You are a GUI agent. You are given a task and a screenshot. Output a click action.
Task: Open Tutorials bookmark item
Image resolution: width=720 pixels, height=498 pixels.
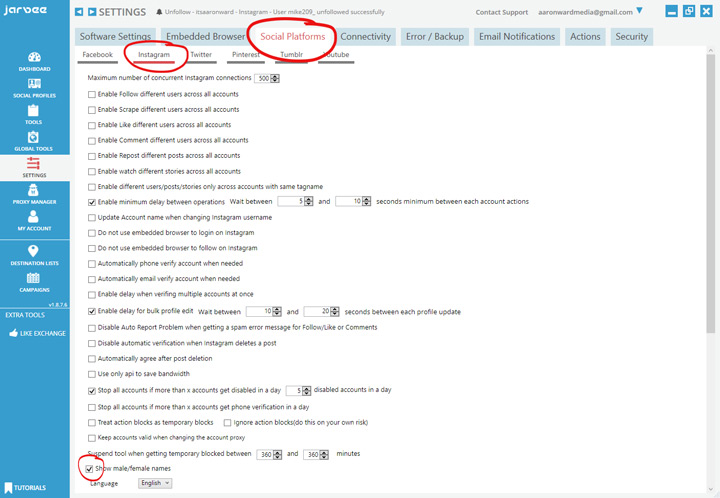26,487
